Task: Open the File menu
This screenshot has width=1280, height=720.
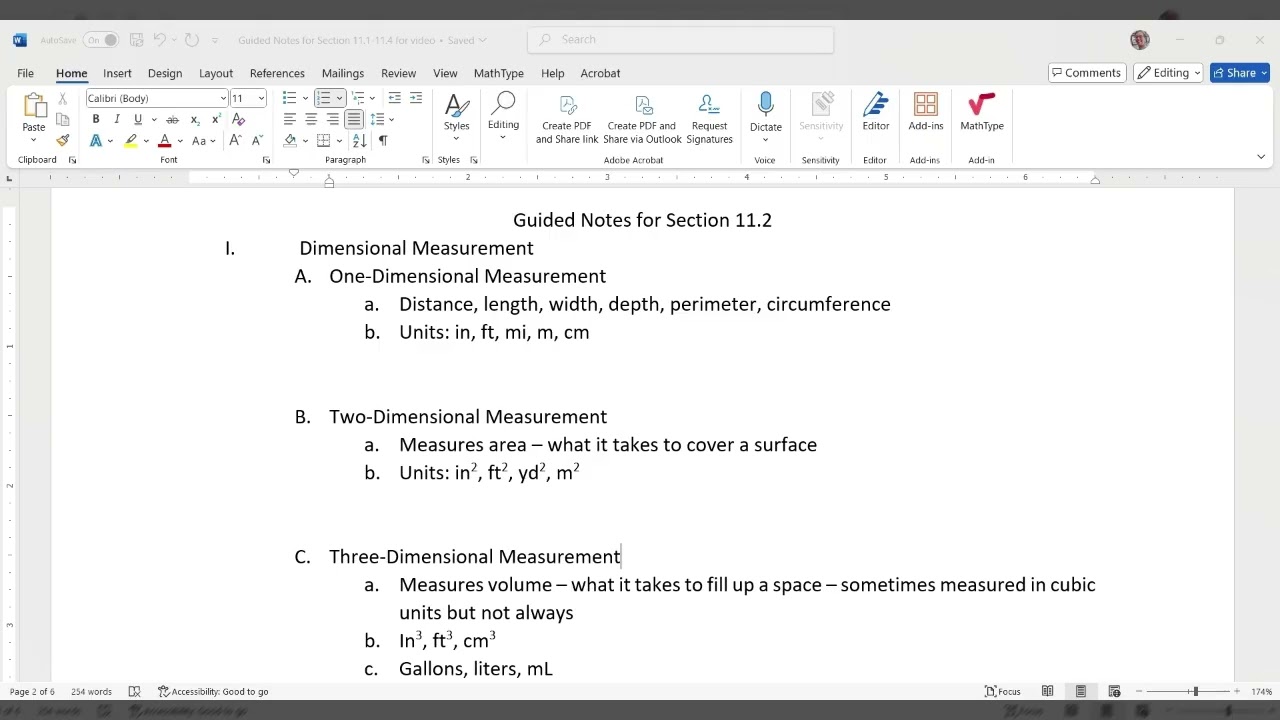Action: (x=25, y=73)
